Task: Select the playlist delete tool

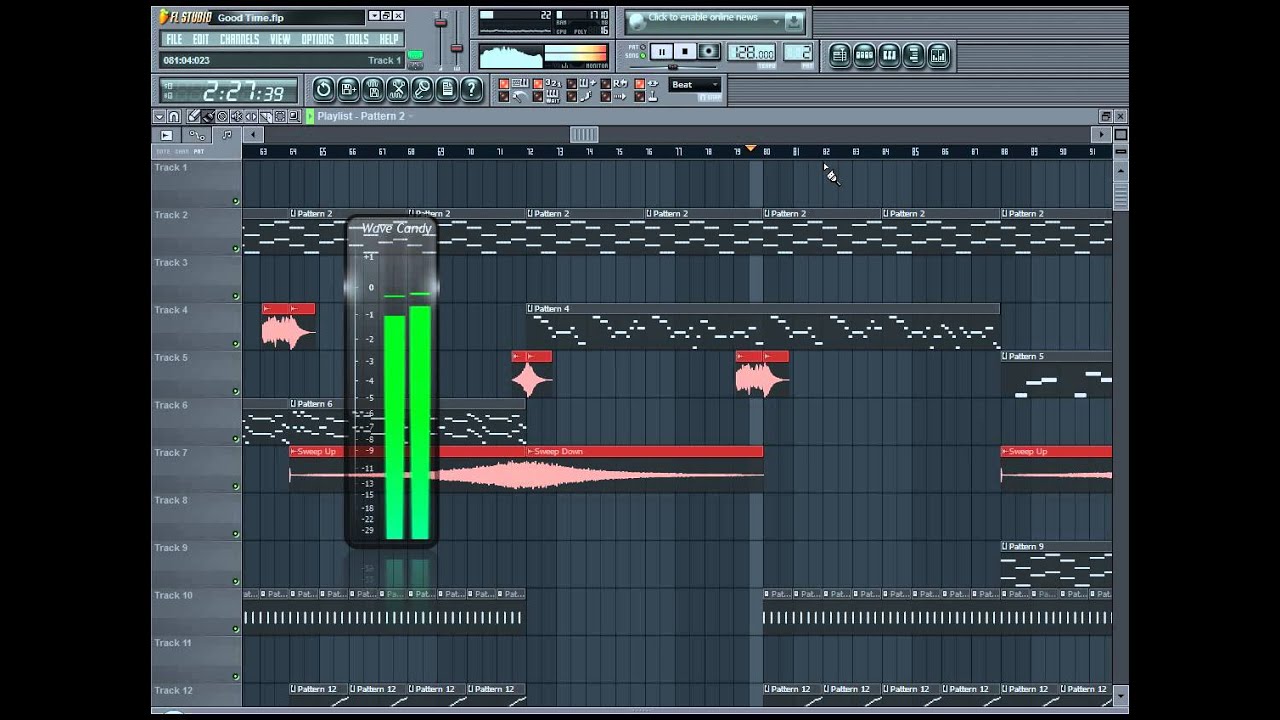Action: tap(222, 116)
